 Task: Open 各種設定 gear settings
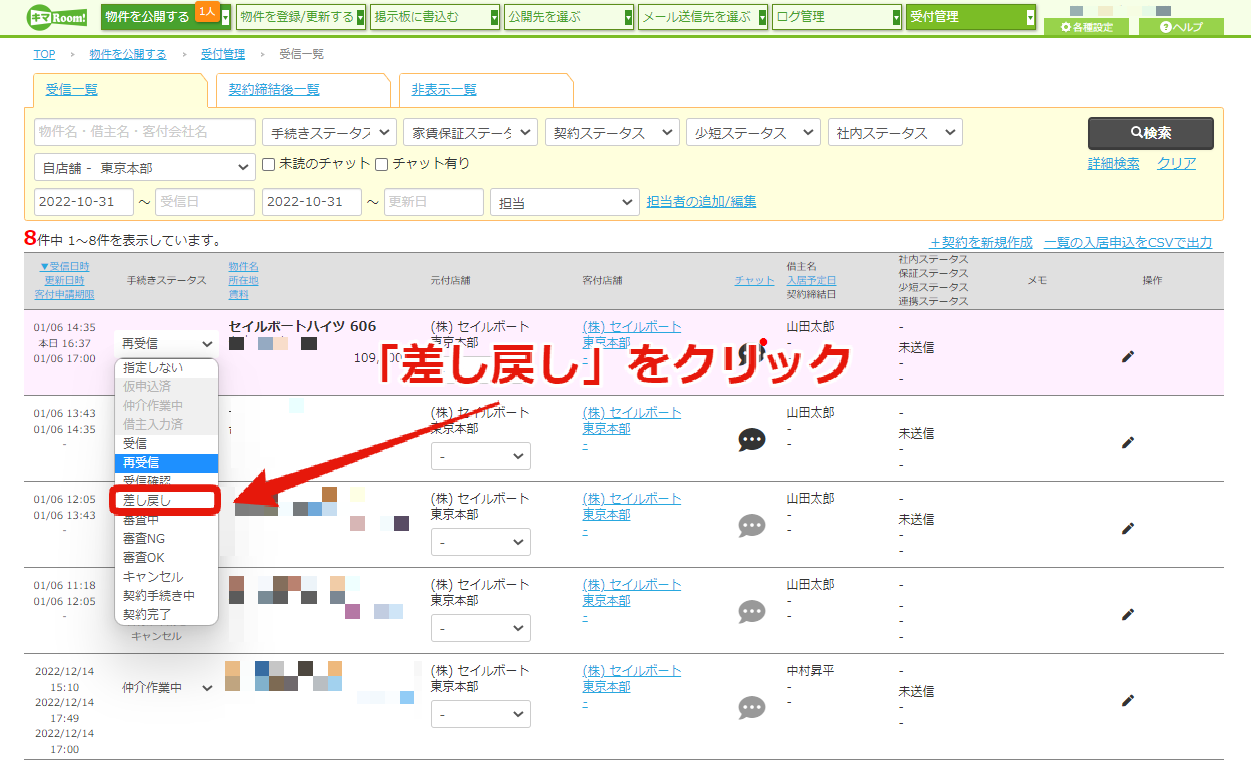[1086, 27]
